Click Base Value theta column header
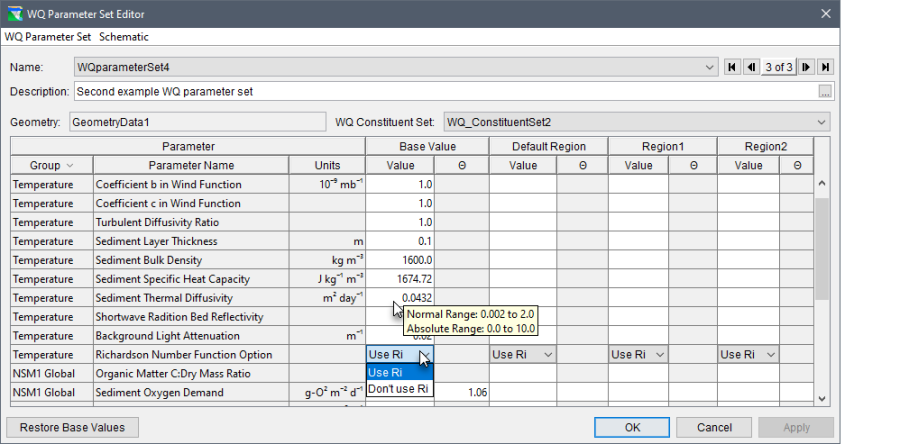This screenshot has width=900, height=444. click(462, 165)
